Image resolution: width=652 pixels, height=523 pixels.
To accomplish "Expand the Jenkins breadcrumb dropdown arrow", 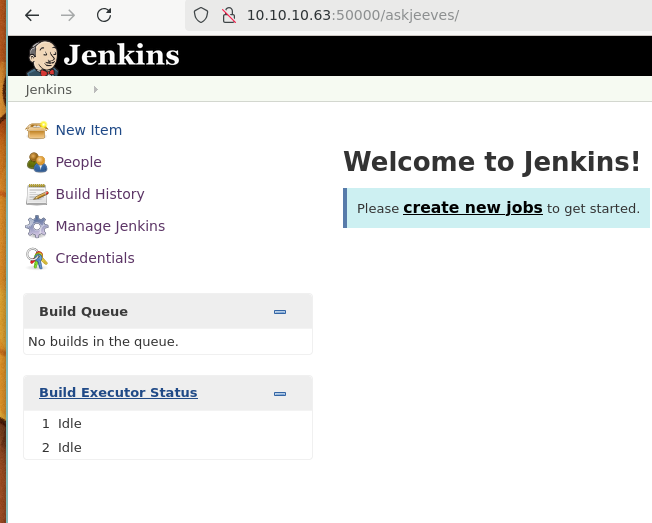I will [96, 90].
